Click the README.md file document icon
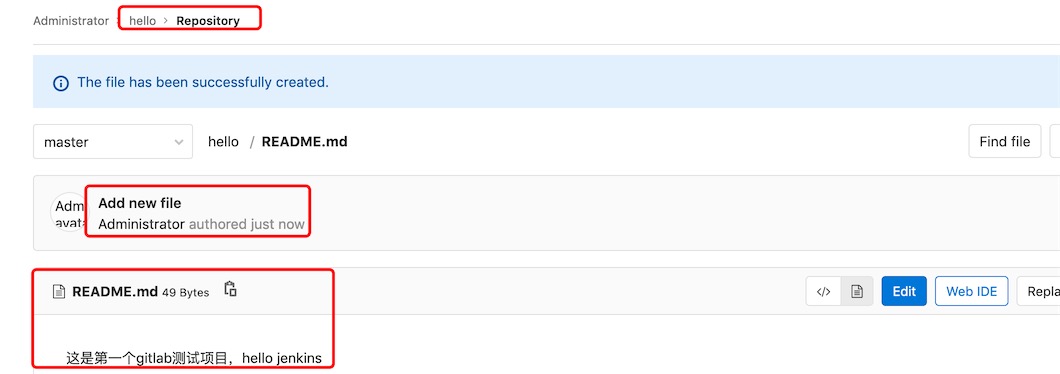 [x=59, y=292]
